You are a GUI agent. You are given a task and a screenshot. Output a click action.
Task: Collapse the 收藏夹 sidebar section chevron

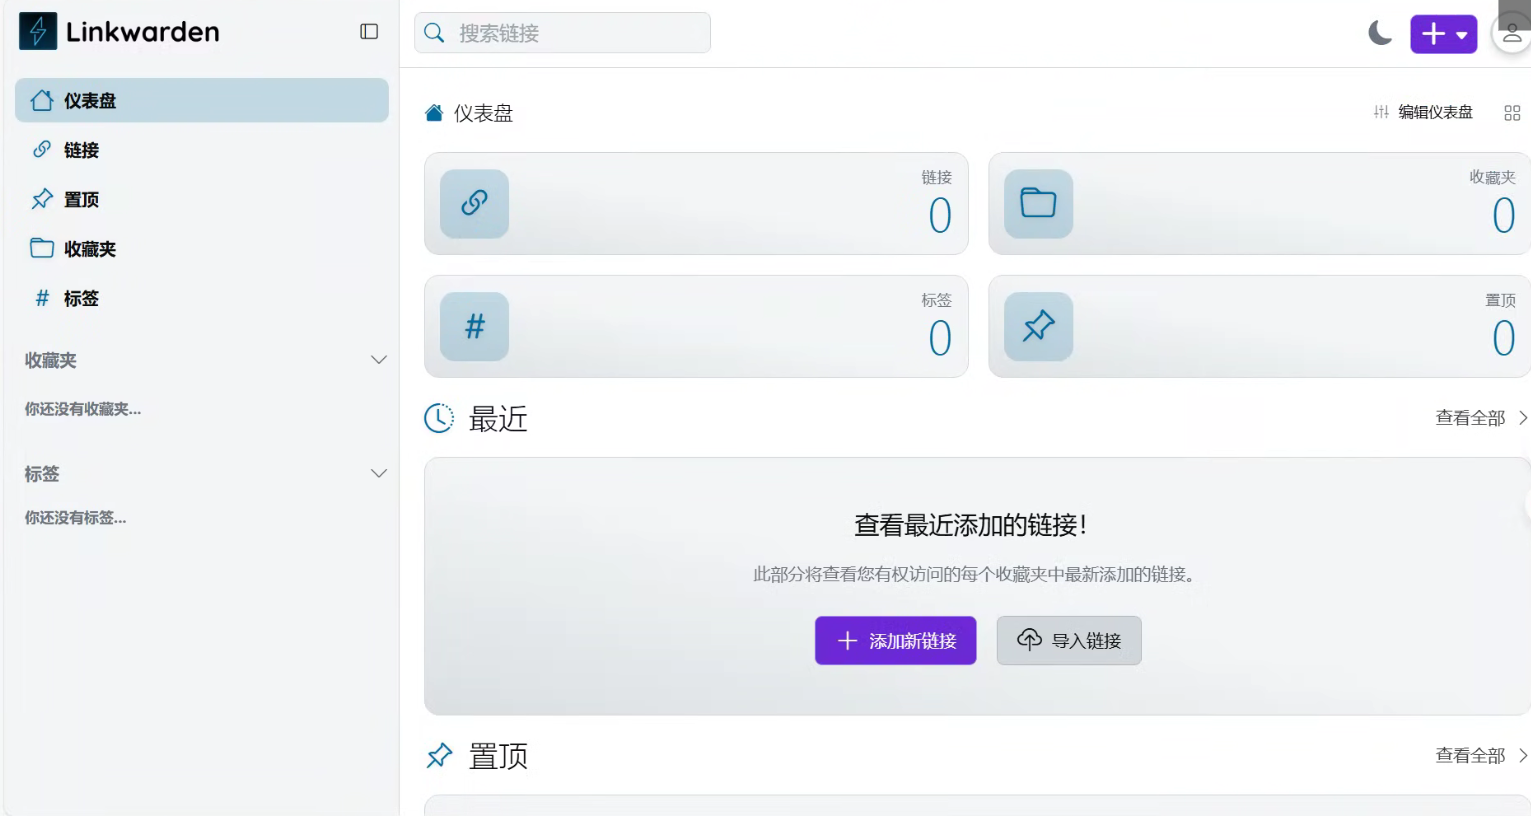point(379,360)
